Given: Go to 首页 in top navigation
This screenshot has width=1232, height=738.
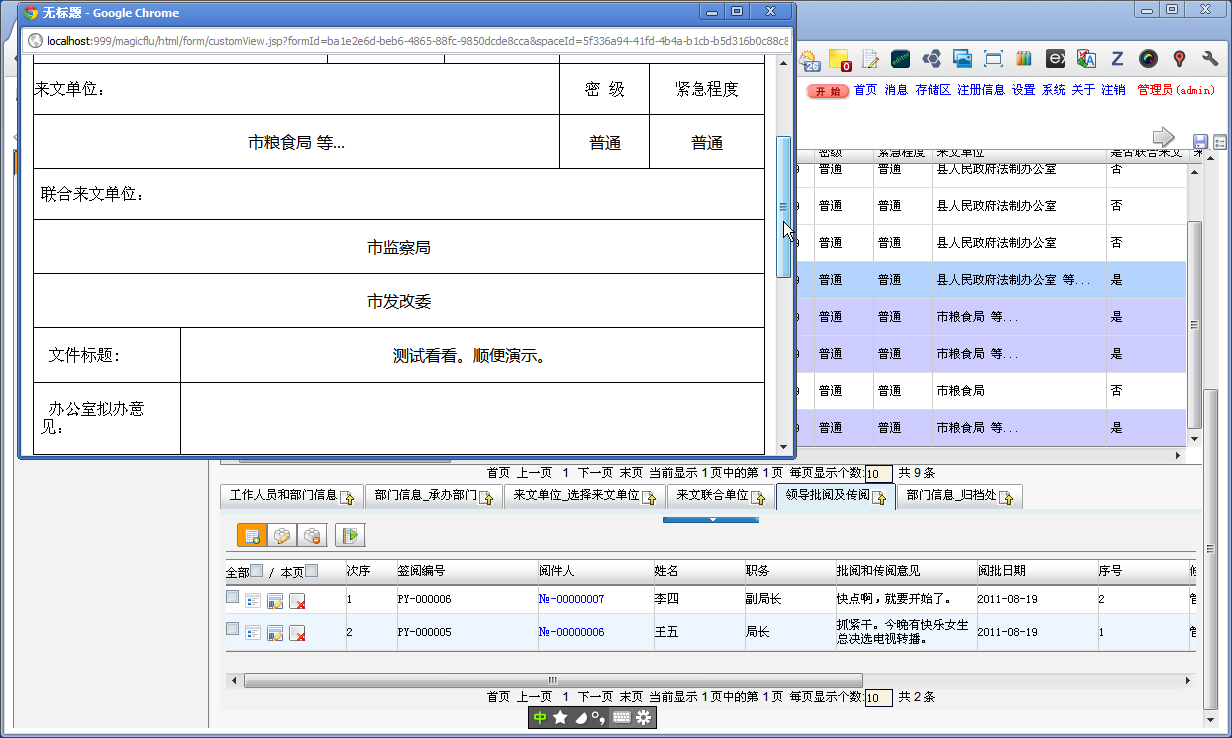Looking at the screenshot, I should [865, 90].
